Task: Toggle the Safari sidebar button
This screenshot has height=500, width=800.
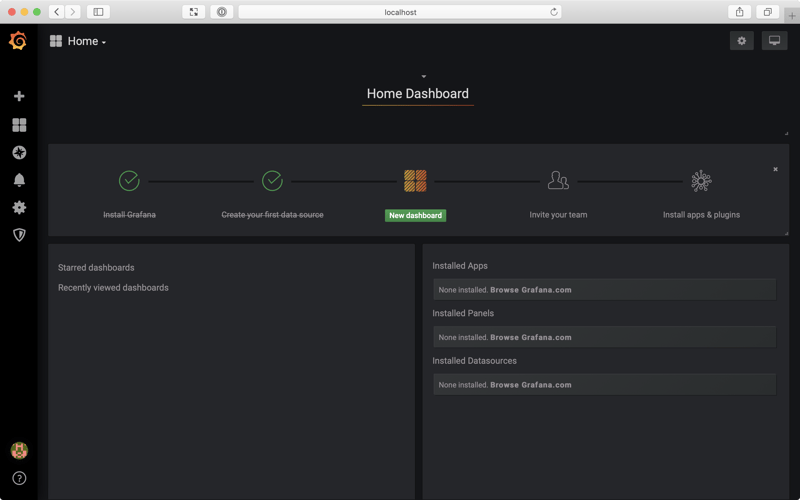Action: point(98,12)
